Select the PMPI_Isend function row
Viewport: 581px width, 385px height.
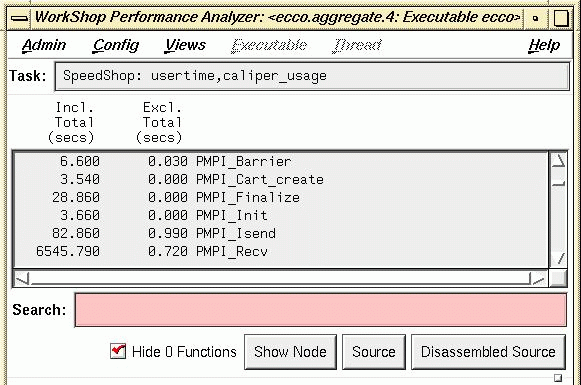pos(281,233)
